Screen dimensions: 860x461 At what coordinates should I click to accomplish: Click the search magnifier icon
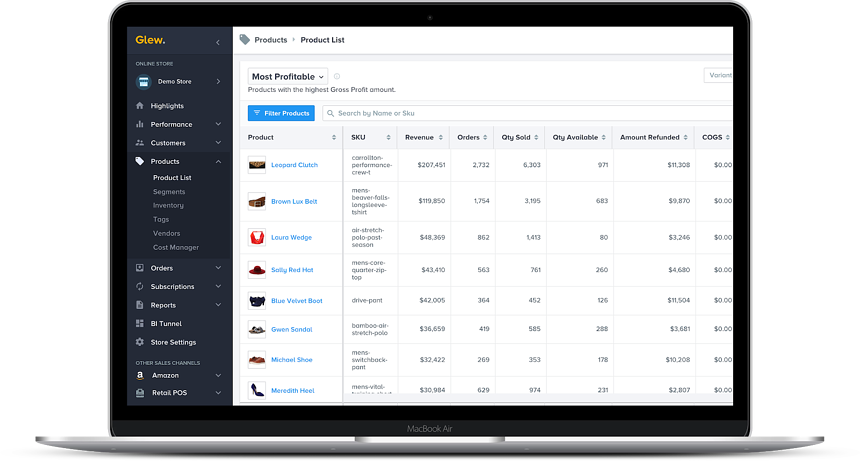(x=330, y=113)
